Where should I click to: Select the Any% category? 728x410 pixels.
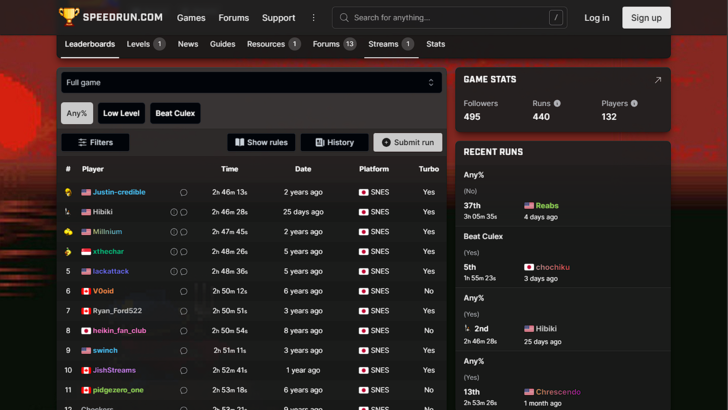pos(77,113)
